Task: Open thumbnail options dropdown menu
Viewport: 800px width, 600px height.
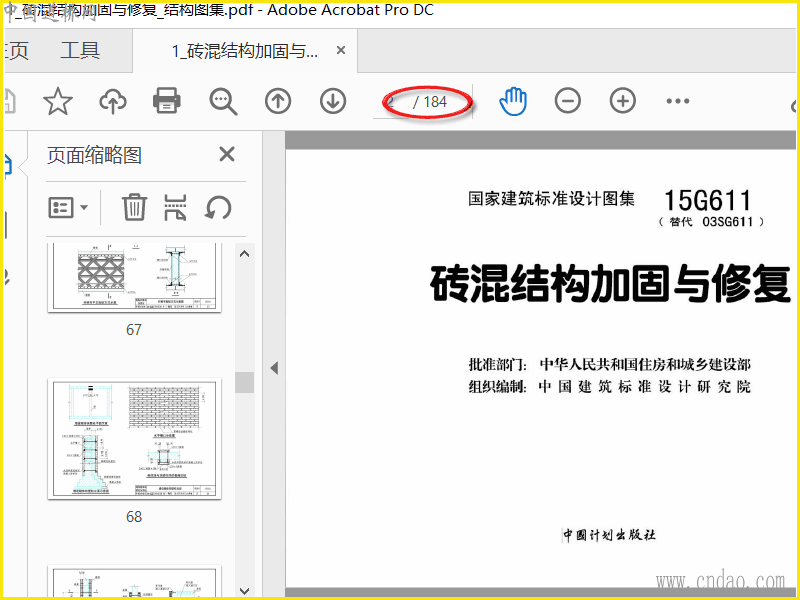Action: tap(68, 208)
